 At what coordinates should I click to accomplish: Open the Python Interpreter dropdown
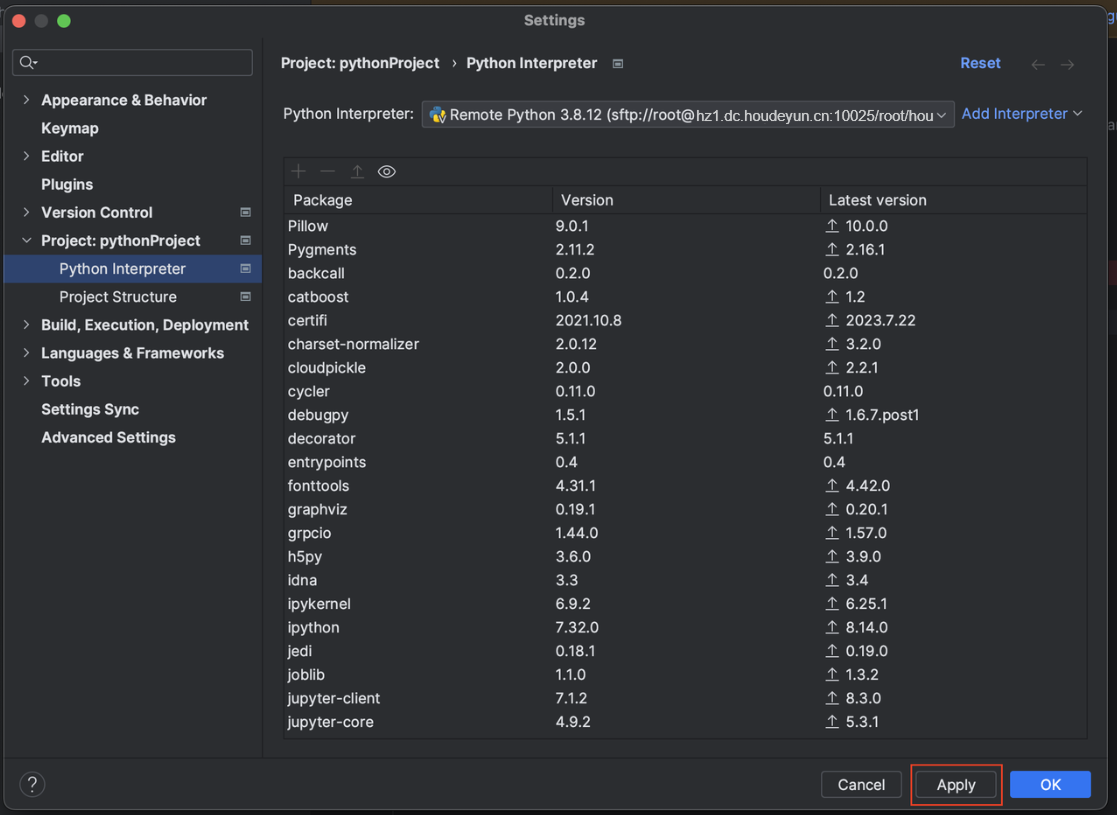pos(688,115)
